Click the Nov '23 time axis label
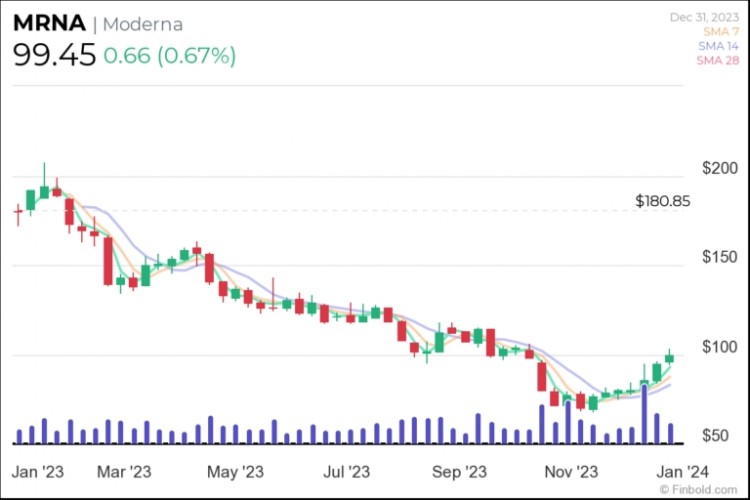 pyautogui.click(x=572, y=470)
